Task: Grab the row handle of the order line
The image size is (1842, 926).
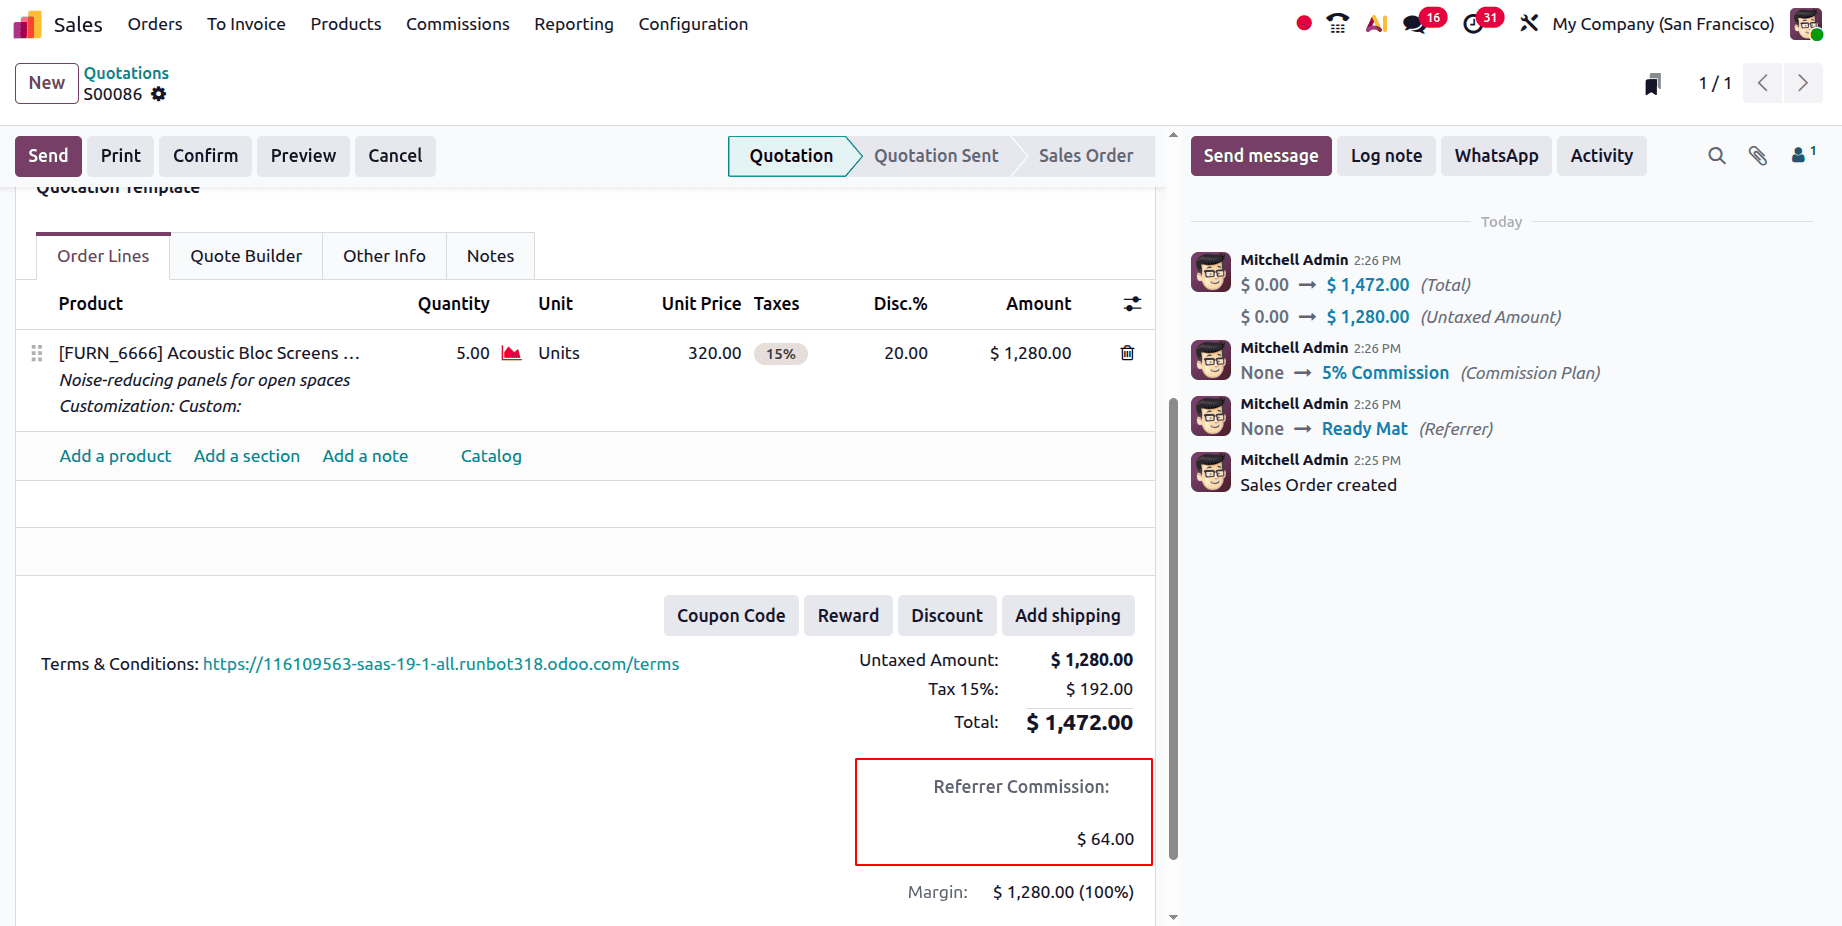Action: [37, 353]
